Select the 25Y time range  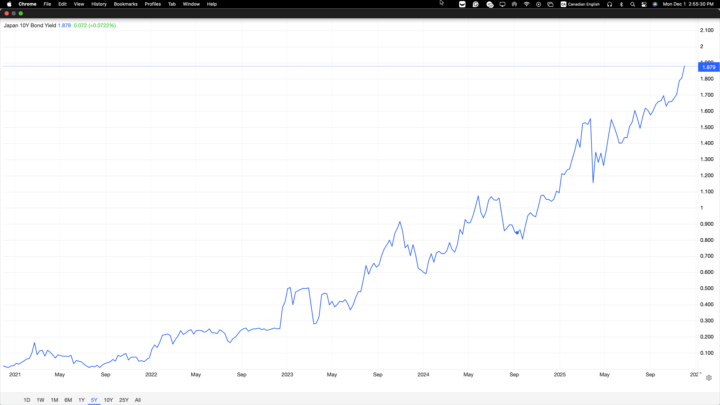(x=124, y=400)
